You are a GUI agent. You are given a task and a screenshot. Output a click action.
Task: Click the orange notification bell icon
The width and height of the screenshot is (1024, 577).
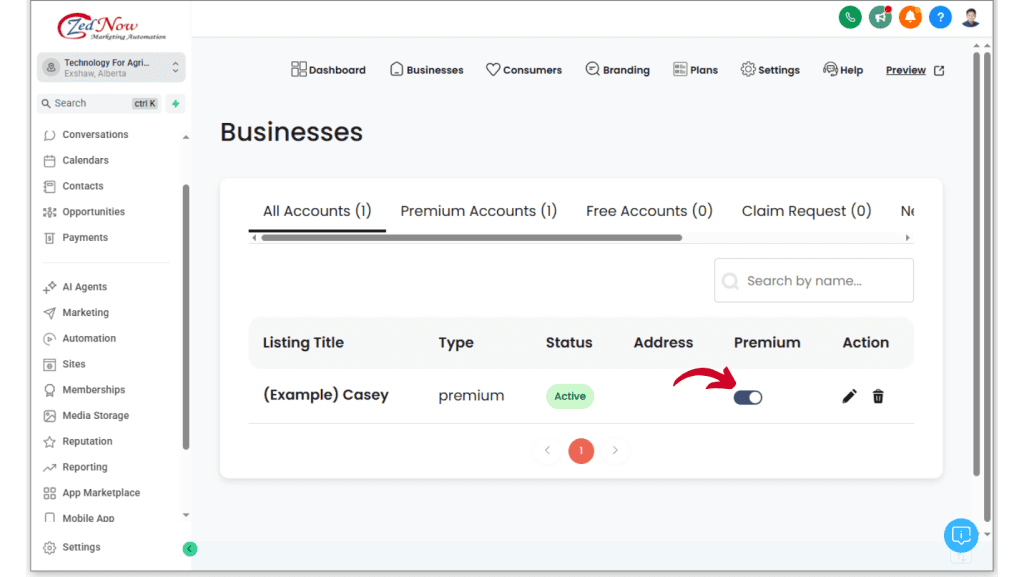tap(910, 17)
